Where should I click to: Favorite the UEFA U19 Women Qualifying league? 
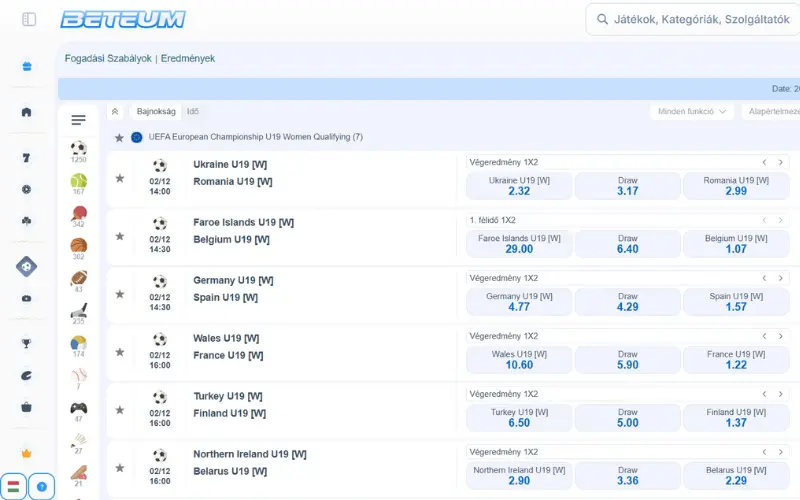[119, 137]
